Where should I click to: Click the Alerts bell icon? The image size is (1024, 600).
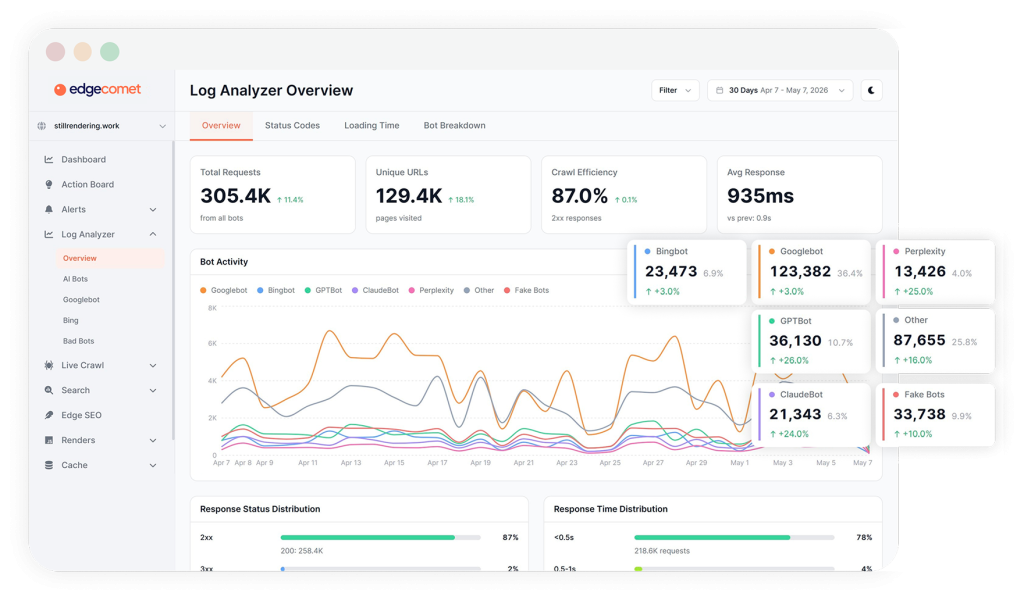coord(49,210)
